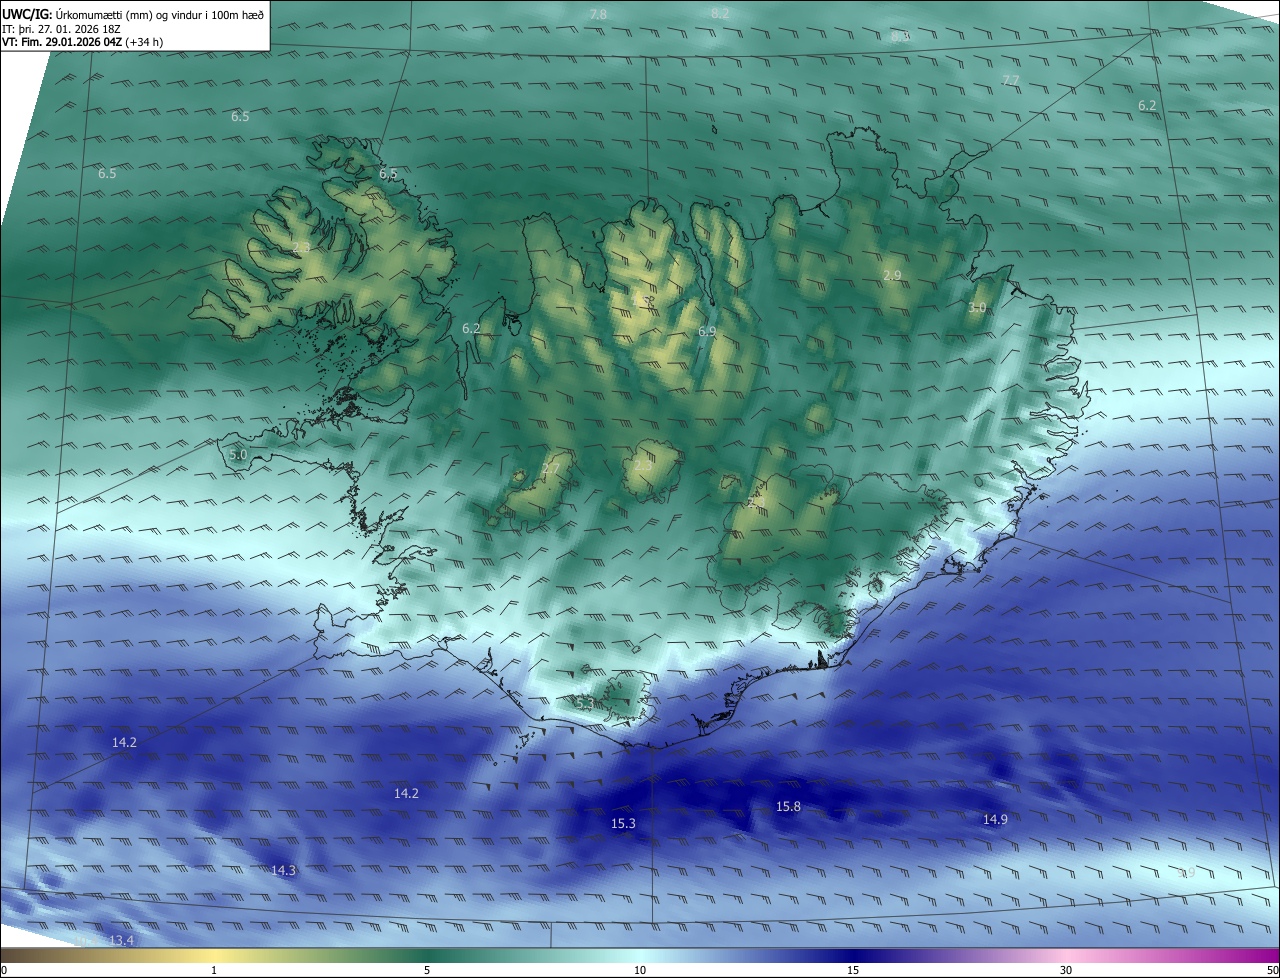Pick the 3.0 value label
Screen dimensions: 1280x978
coord(977,308)
